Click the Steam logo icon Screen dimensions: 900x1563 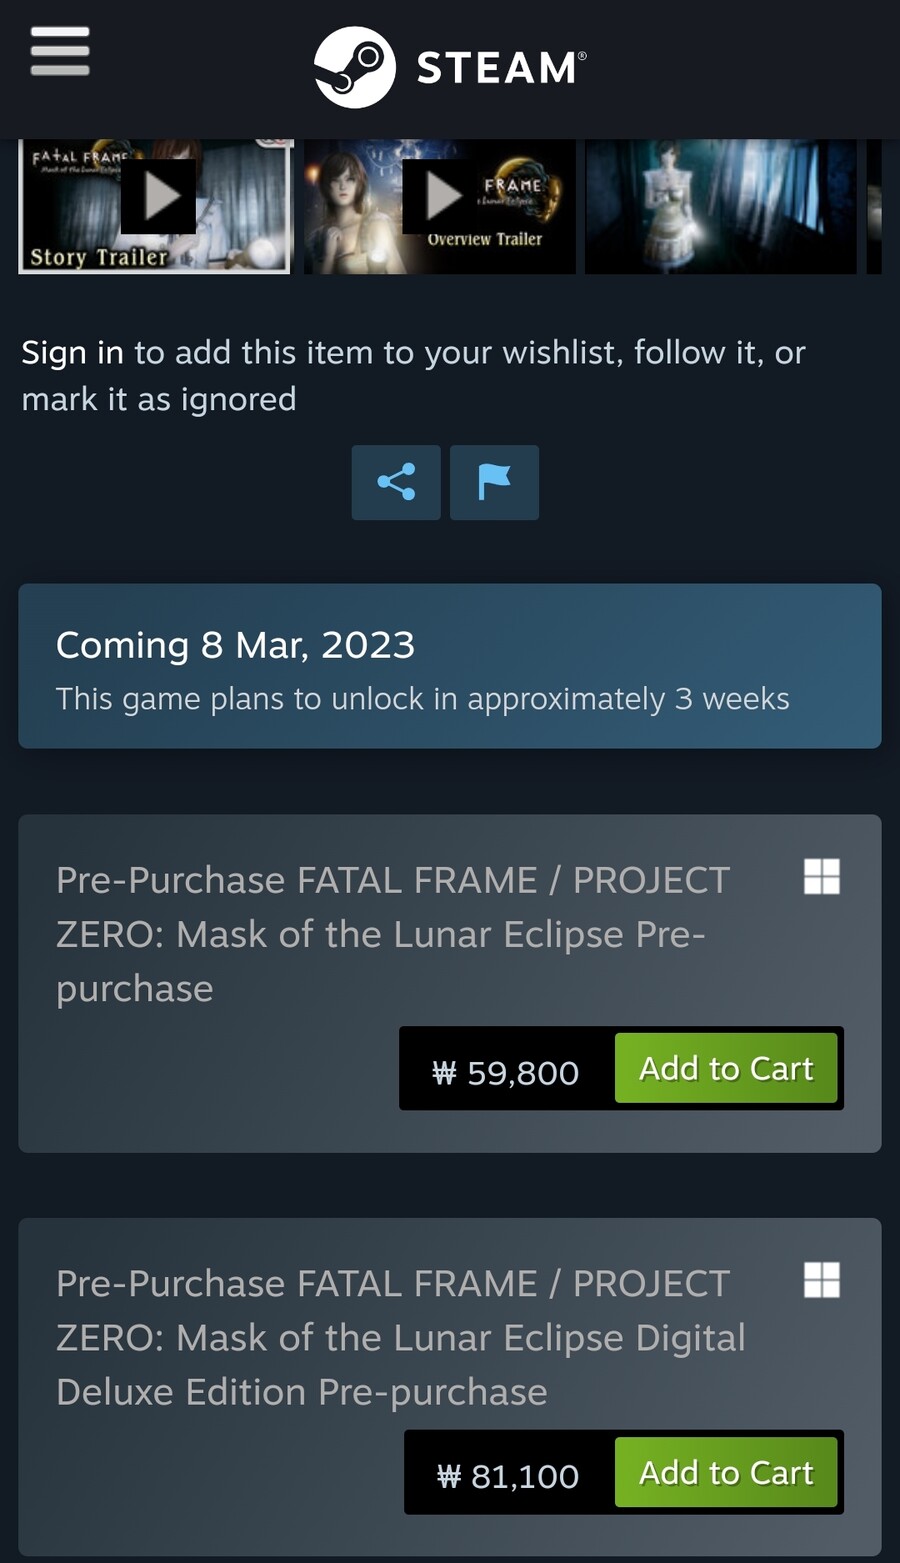(354, 68)
